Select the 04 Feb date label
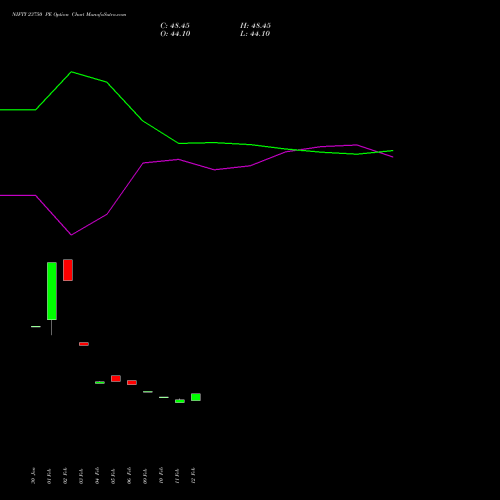The image size is (500, 500). (x=97, y=476)
